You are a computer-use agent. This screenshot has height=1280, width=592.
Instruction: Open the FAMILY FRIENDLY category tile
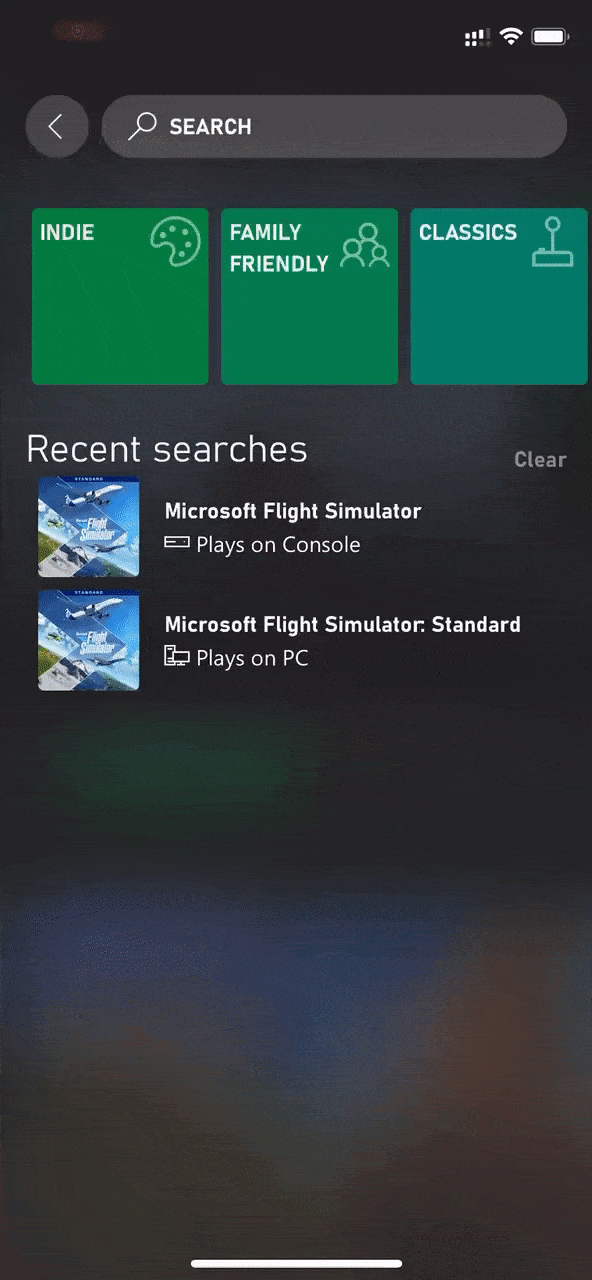click(309, 296)
